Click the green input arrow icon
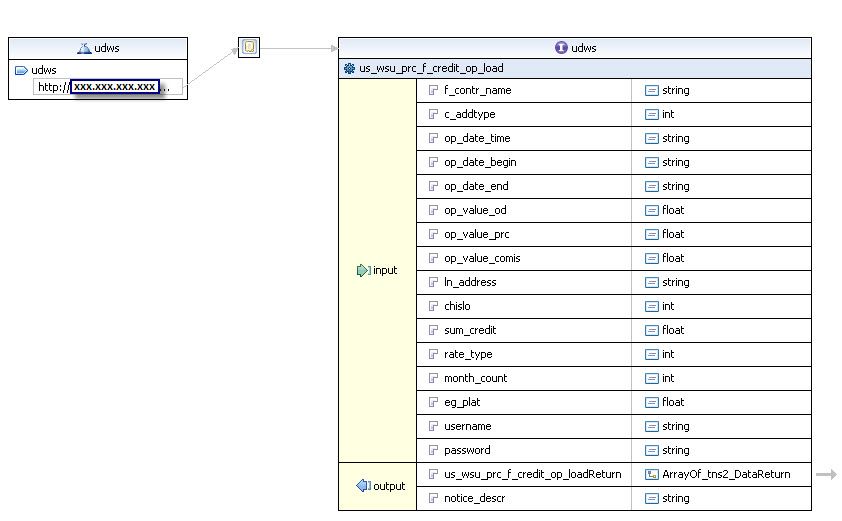This screenshot has width=842, height=521. (x=363, y=270)
